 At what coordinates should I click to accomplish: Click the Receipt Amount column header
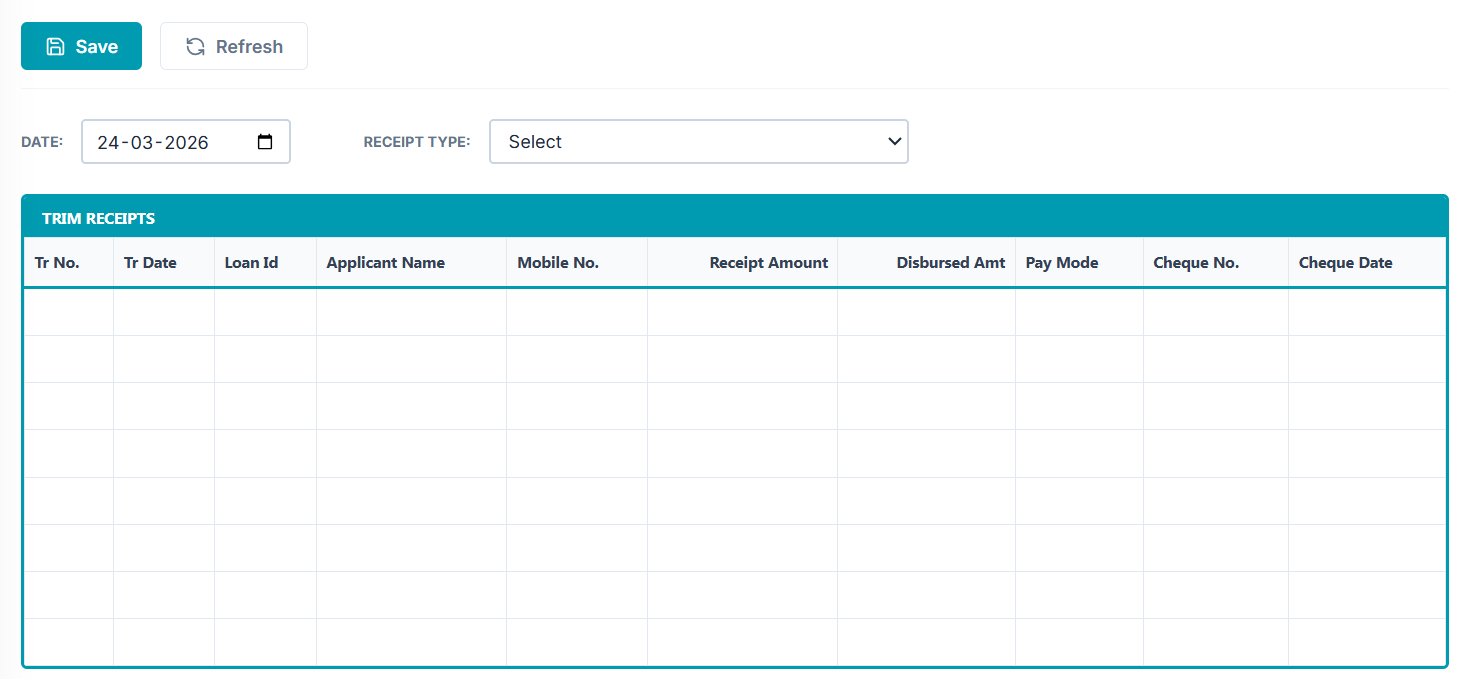pyautogui.click(x=768, y=263)
